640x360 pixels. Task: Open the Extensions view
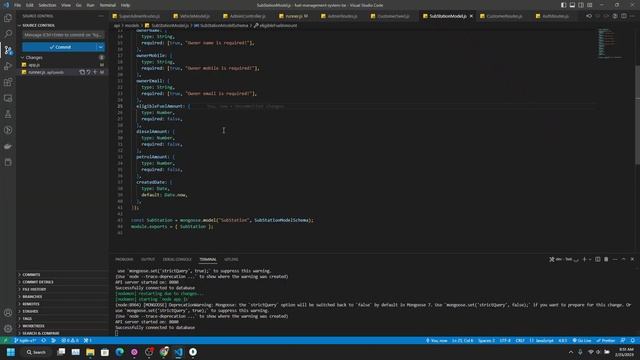click(8, 82)
